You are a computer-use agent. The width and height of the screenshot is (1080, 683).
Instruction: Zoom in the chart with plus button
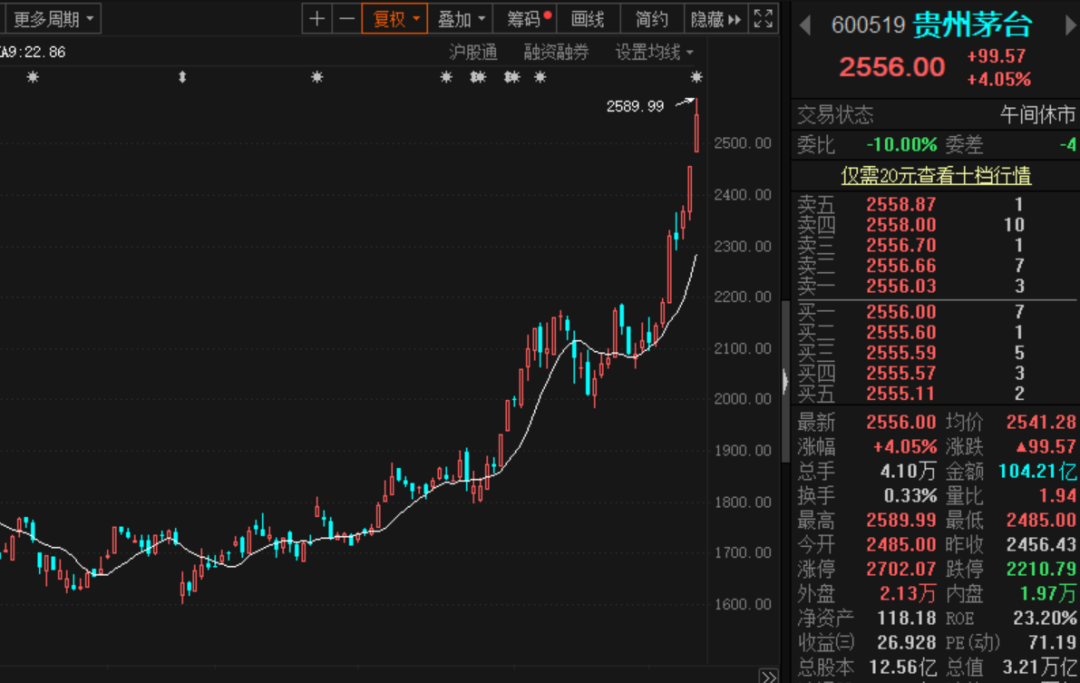317,18
